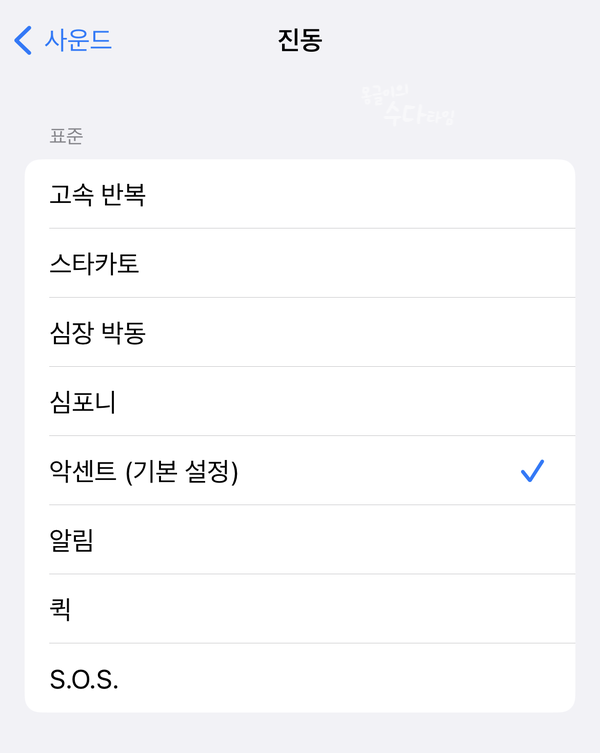Tap the empty area right of 스타카토
The height and width of the screenshot is (753, 600).
(357, 263)
